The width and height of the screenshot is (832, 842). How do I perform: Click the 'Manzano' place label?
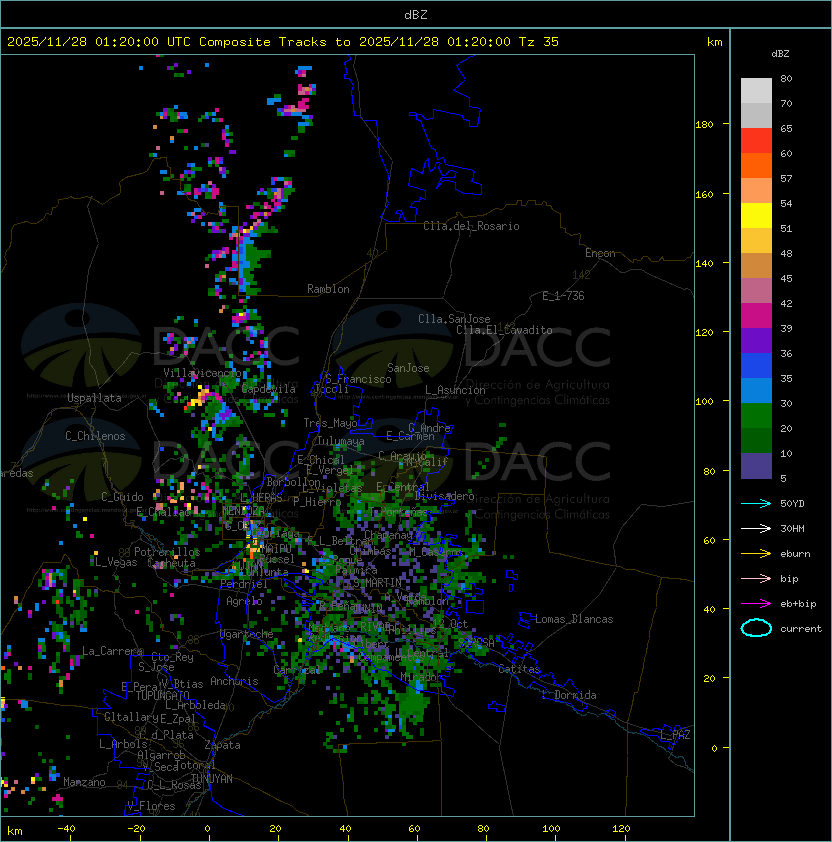(x=84, y=782)
